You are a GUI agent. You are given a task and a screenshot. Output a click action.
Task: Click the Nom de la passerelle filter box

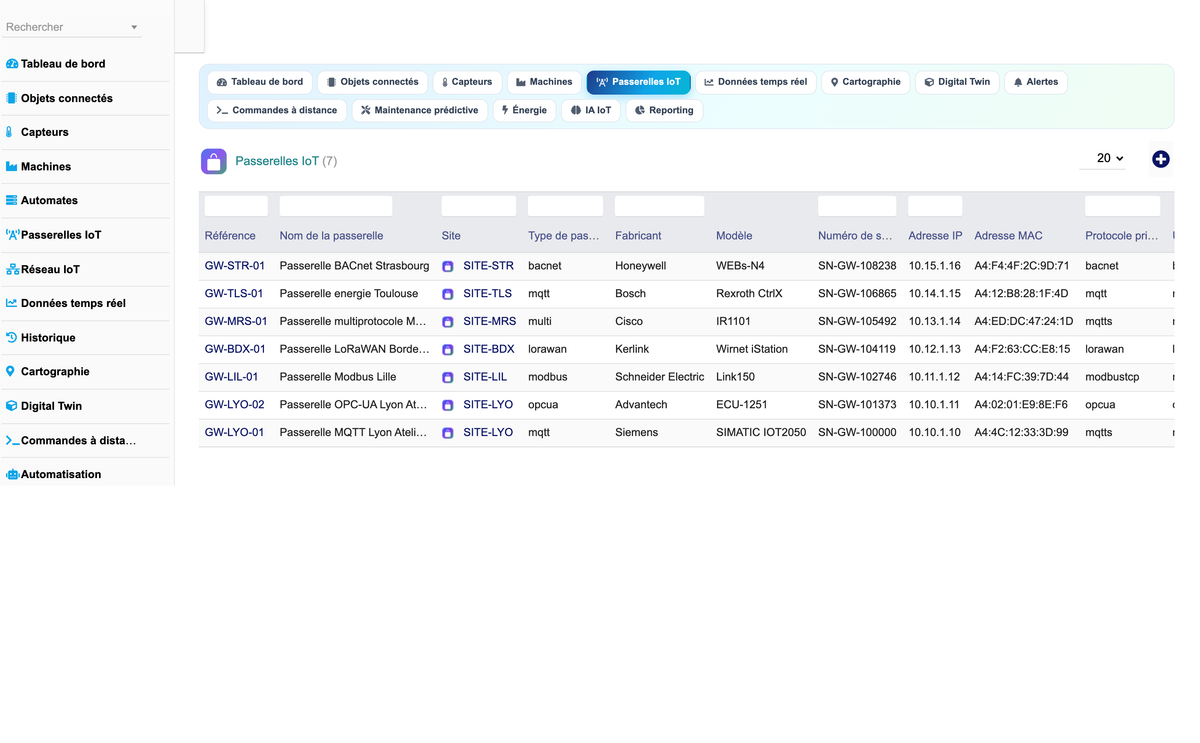(336, 206)
